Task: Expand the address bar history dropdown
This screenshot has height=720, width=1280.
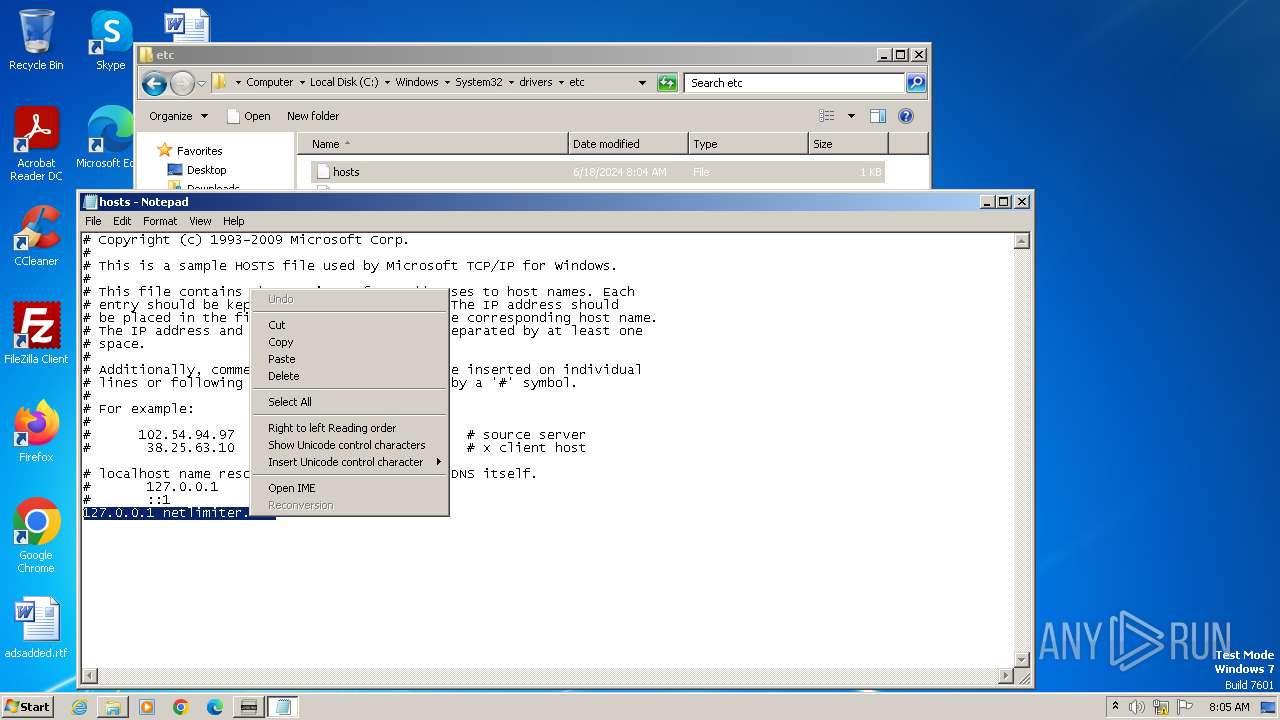Action: pyautogui.click(x=642, y=83)
